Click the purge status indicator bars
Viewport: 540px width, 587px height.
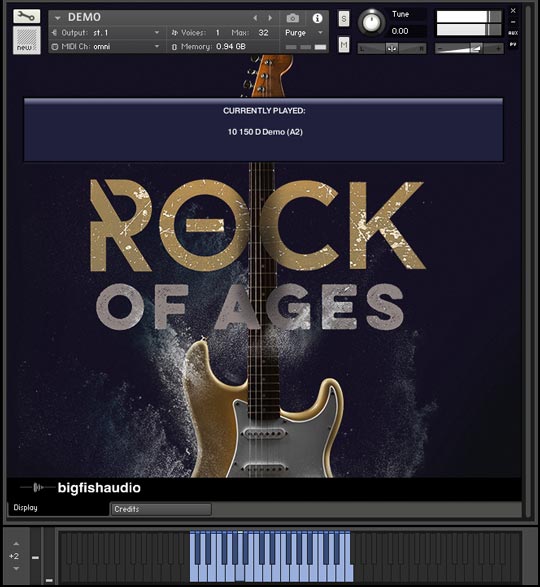click(x=306, y=47)
